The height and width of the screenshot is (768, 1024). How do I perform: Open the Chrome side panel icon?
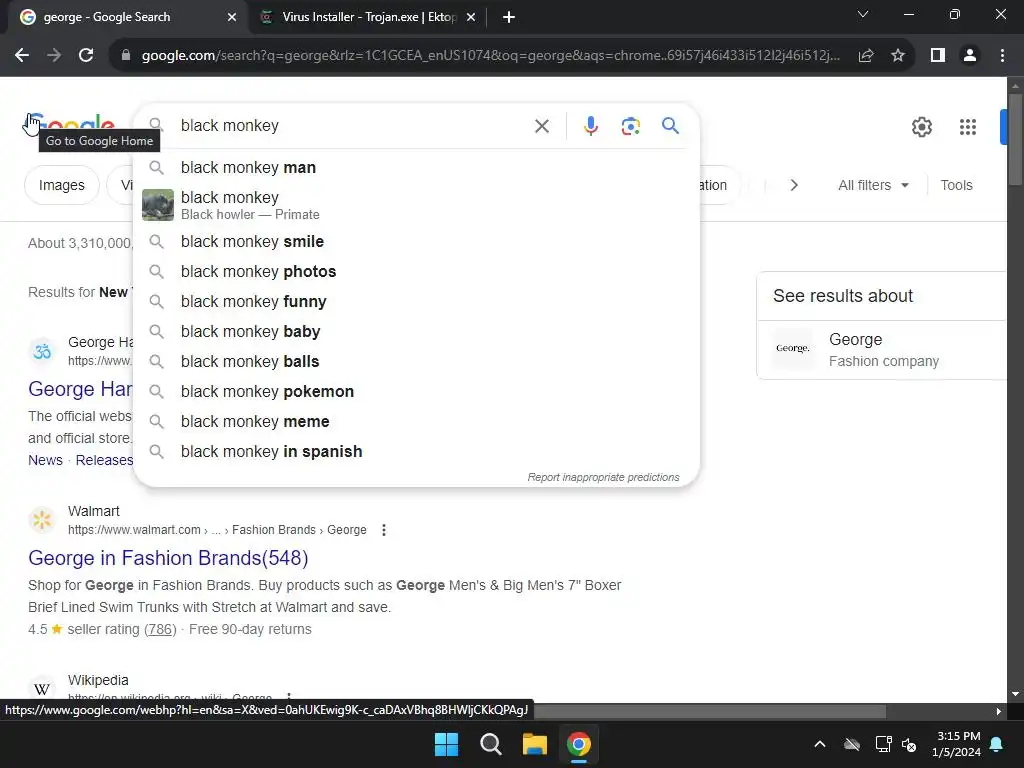[x=938, y=56]
